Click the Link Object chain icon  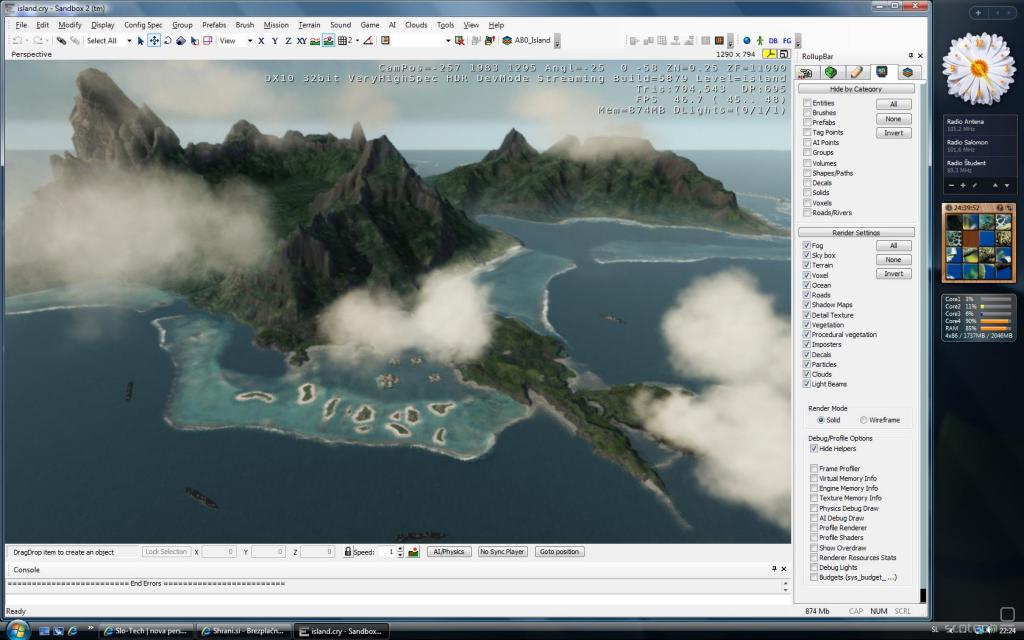click(61, 40)
